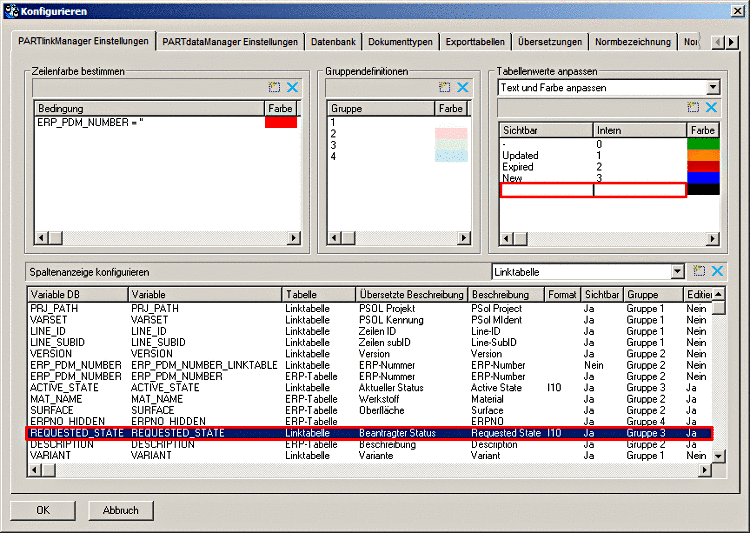The height and width of the screenshot is (533, 750).
Task: Select VARSET row in column table
Action: [370, 320]
